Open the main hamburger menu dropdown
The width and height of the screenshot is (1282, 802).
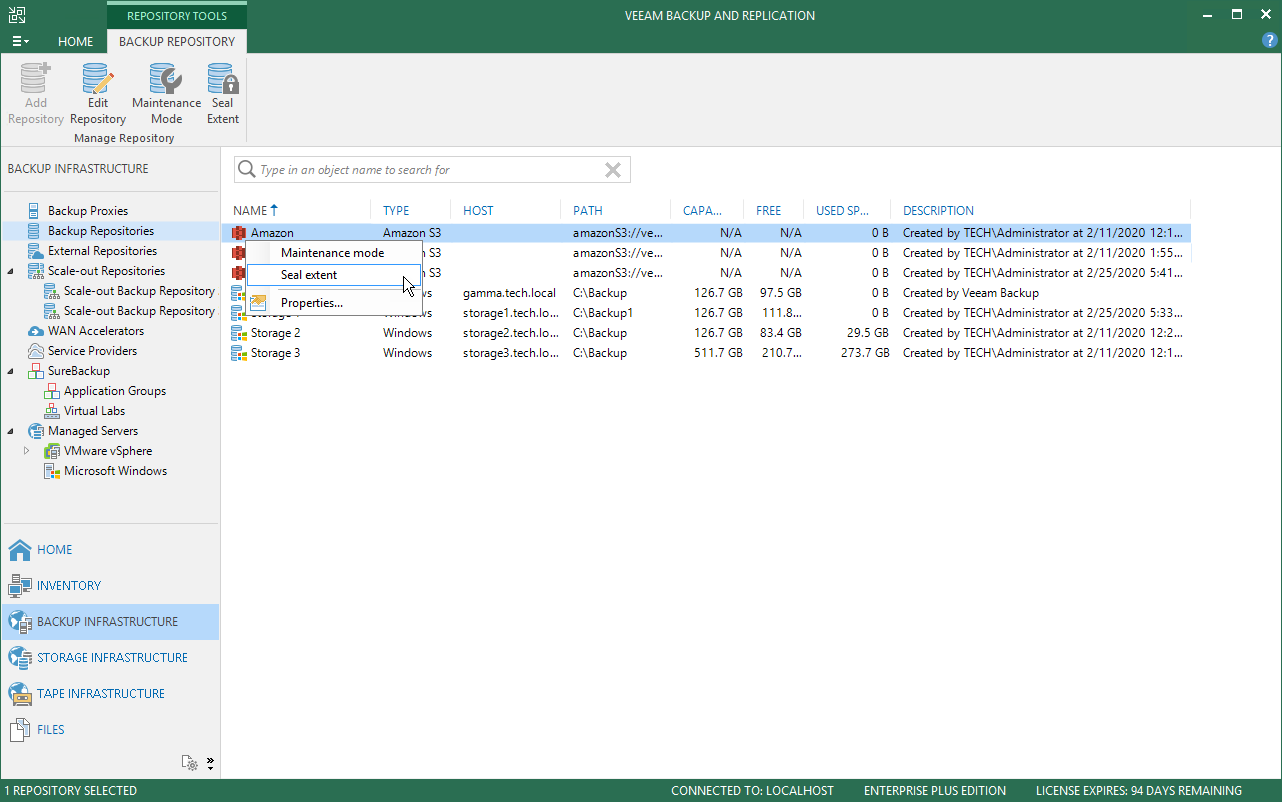20,42
